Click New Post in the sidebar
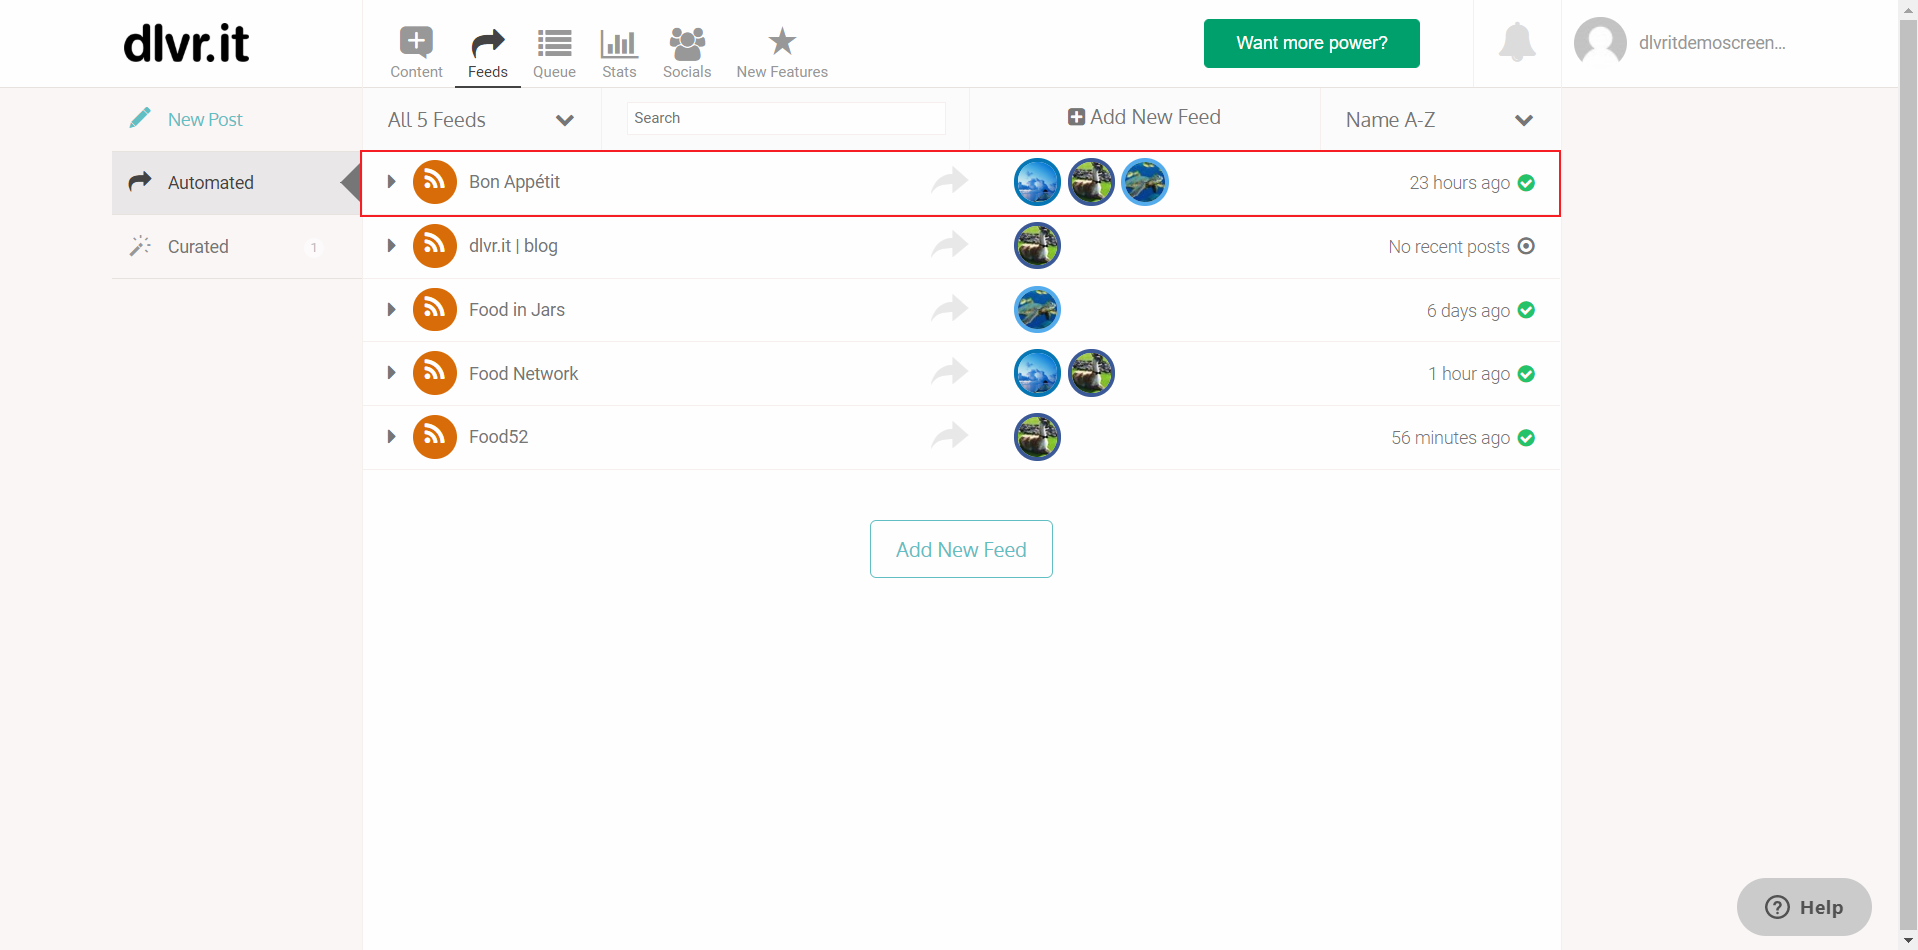Image resolution: width=1918 pixels, height=950 pixels. (x=204, y=120)
